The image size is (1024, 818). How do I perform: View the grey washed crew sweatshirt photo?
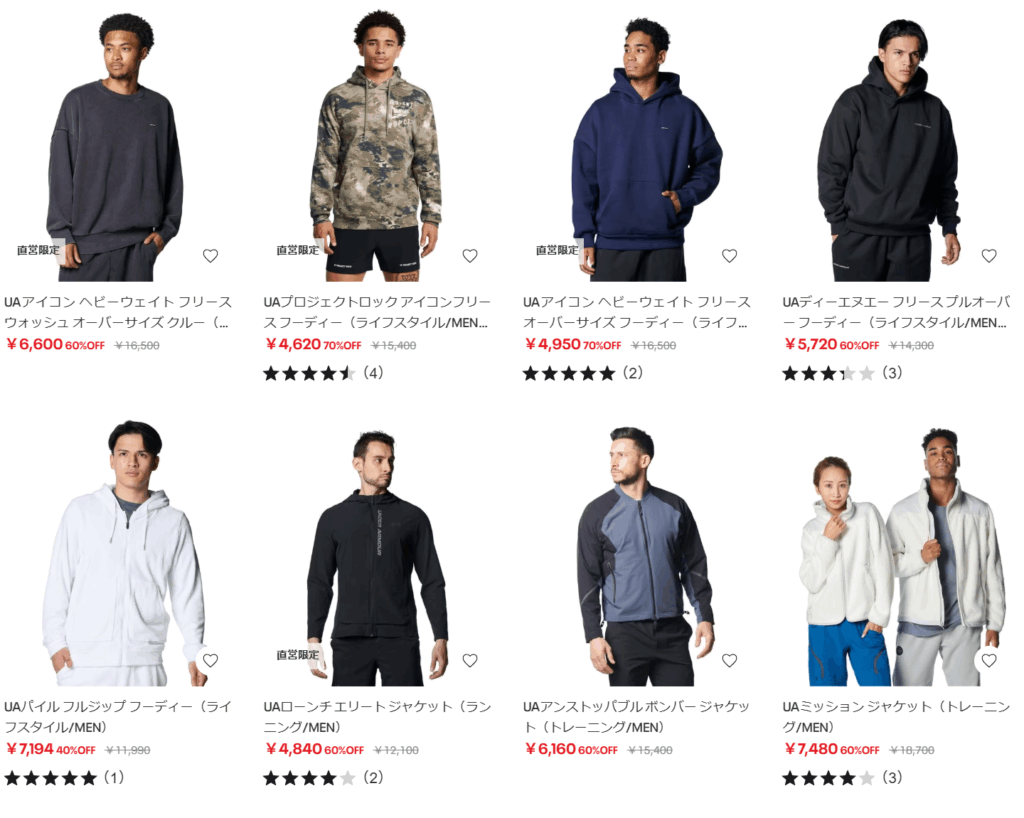click(x=116, y=145)
